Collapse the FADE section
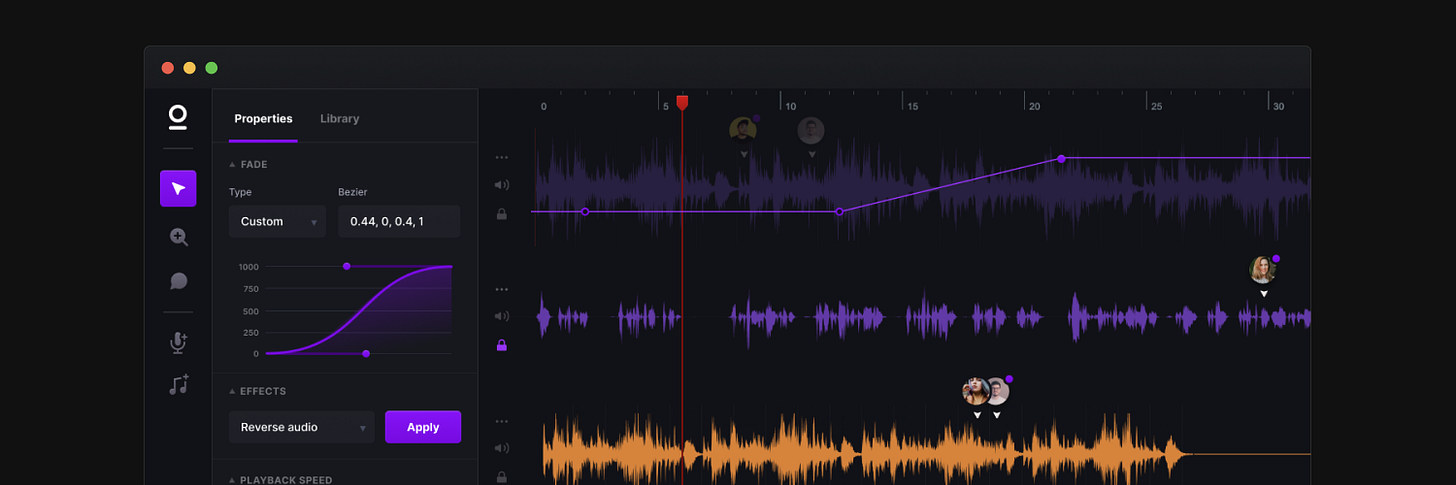 (x=233, y=164)
